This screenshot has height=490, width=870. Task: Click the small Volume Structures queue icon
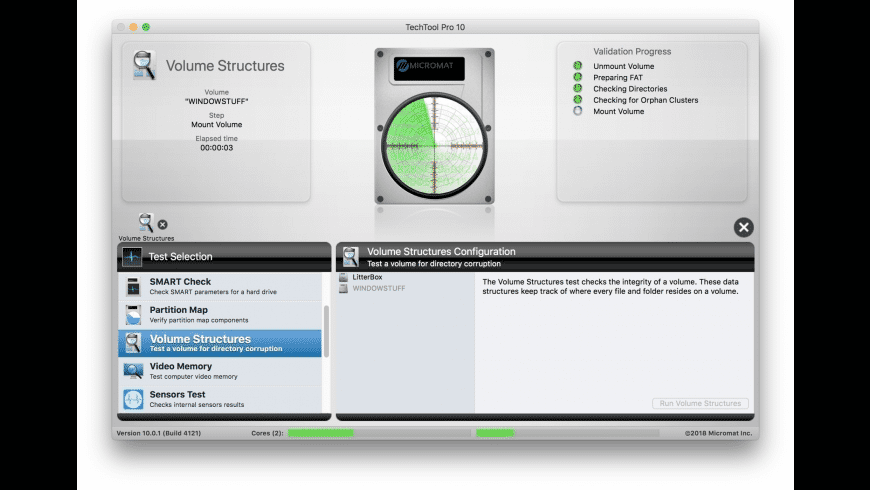145,223
